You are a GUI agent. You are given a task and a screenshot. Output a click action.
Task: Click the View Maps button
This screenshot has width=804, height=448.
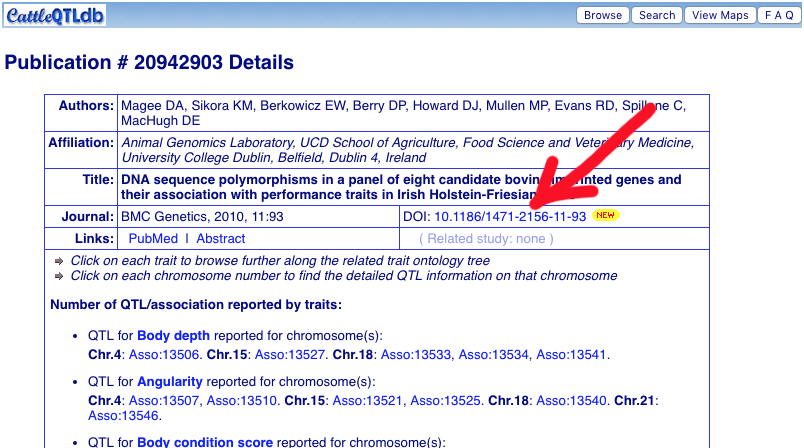tap(720, 15)
